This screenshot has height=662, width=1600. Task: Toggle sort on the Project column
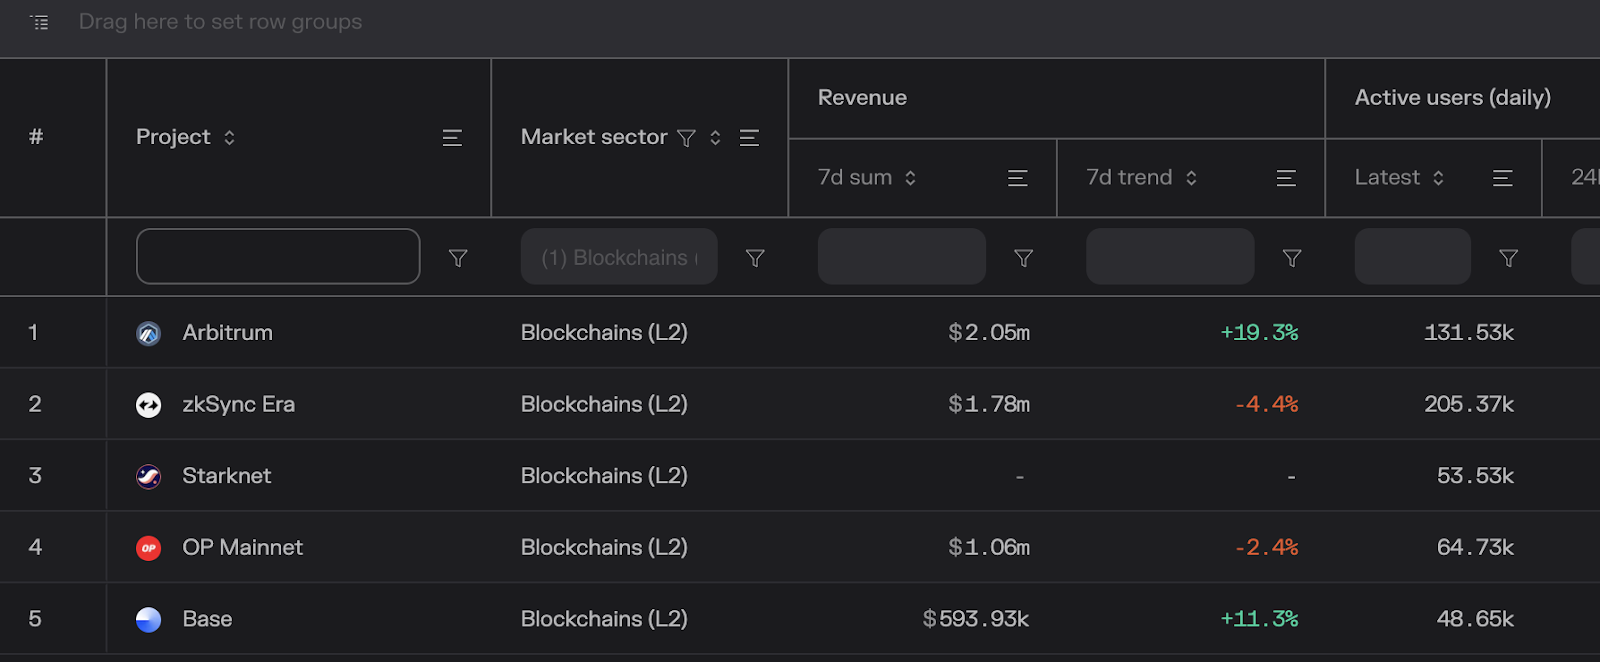229,138
